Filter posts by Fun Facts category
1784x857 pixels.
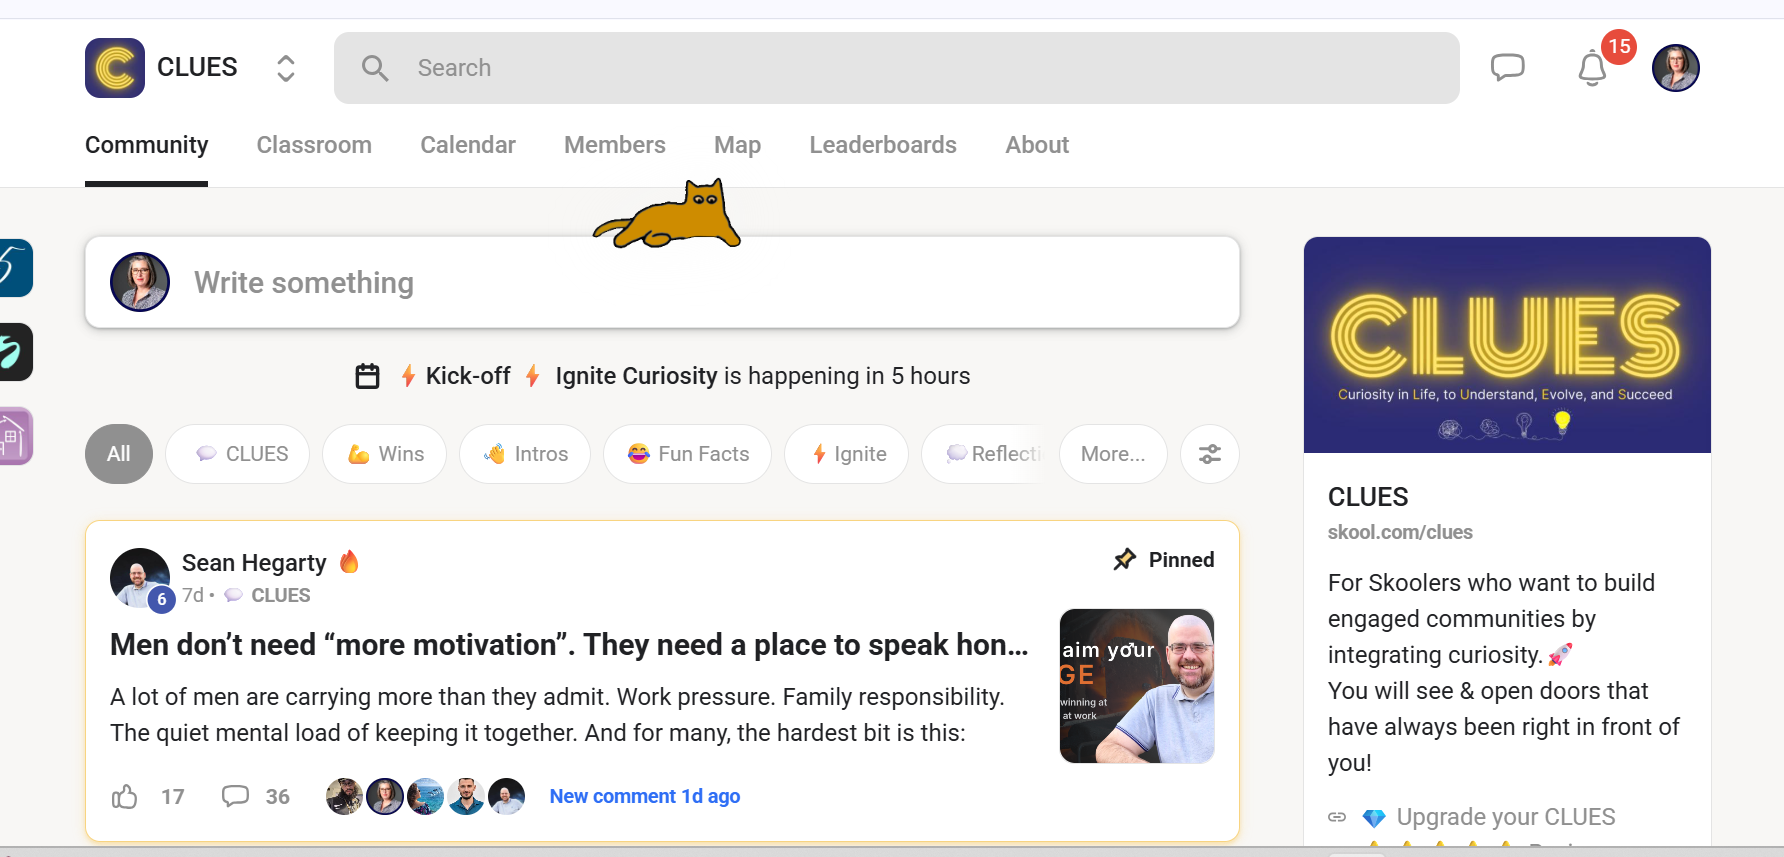click(688, 454)
